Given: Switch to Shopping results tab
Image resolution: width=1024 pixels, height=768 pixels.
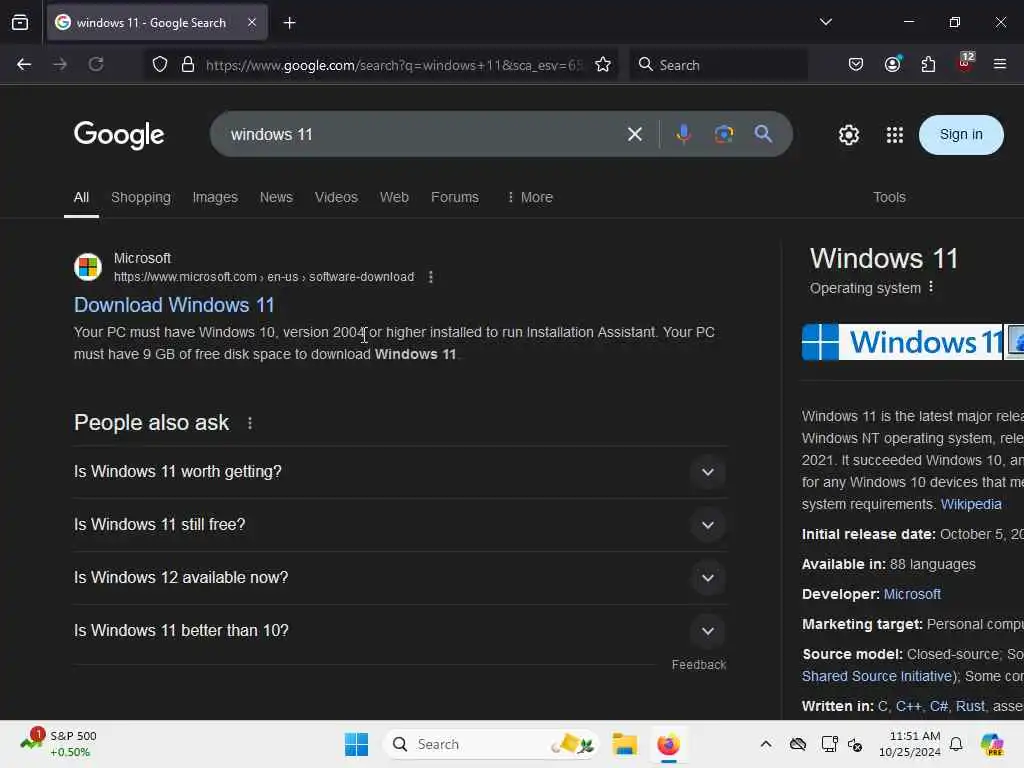Looking at the screenshot, I should coord(140,197).
